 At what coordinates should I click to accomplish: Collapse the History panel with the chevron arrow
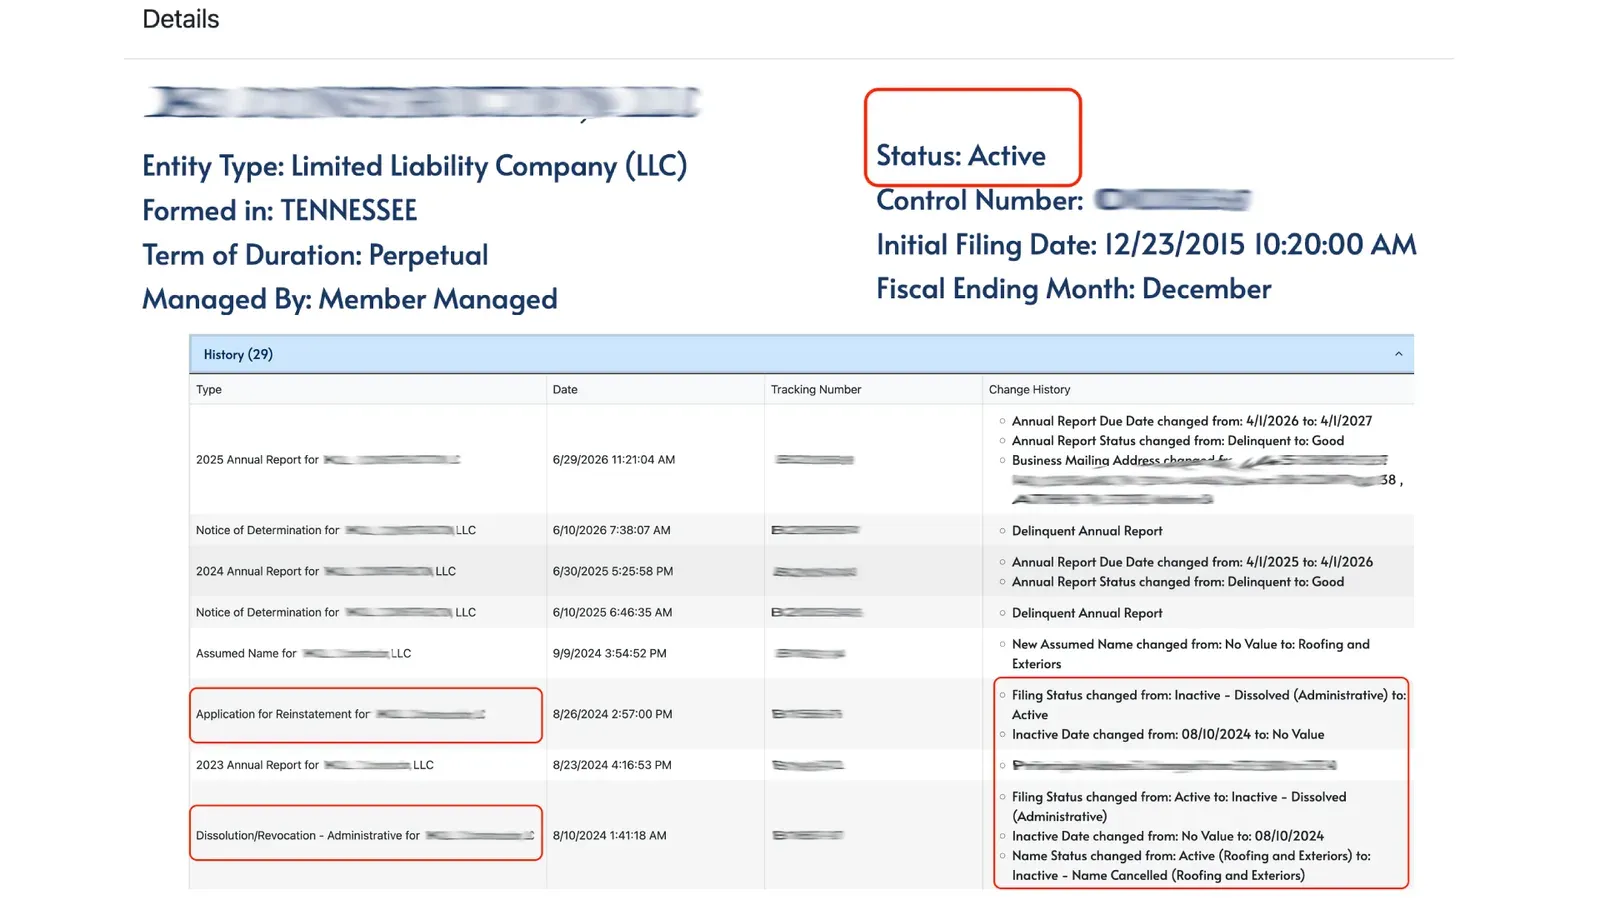pos(1398,354)
